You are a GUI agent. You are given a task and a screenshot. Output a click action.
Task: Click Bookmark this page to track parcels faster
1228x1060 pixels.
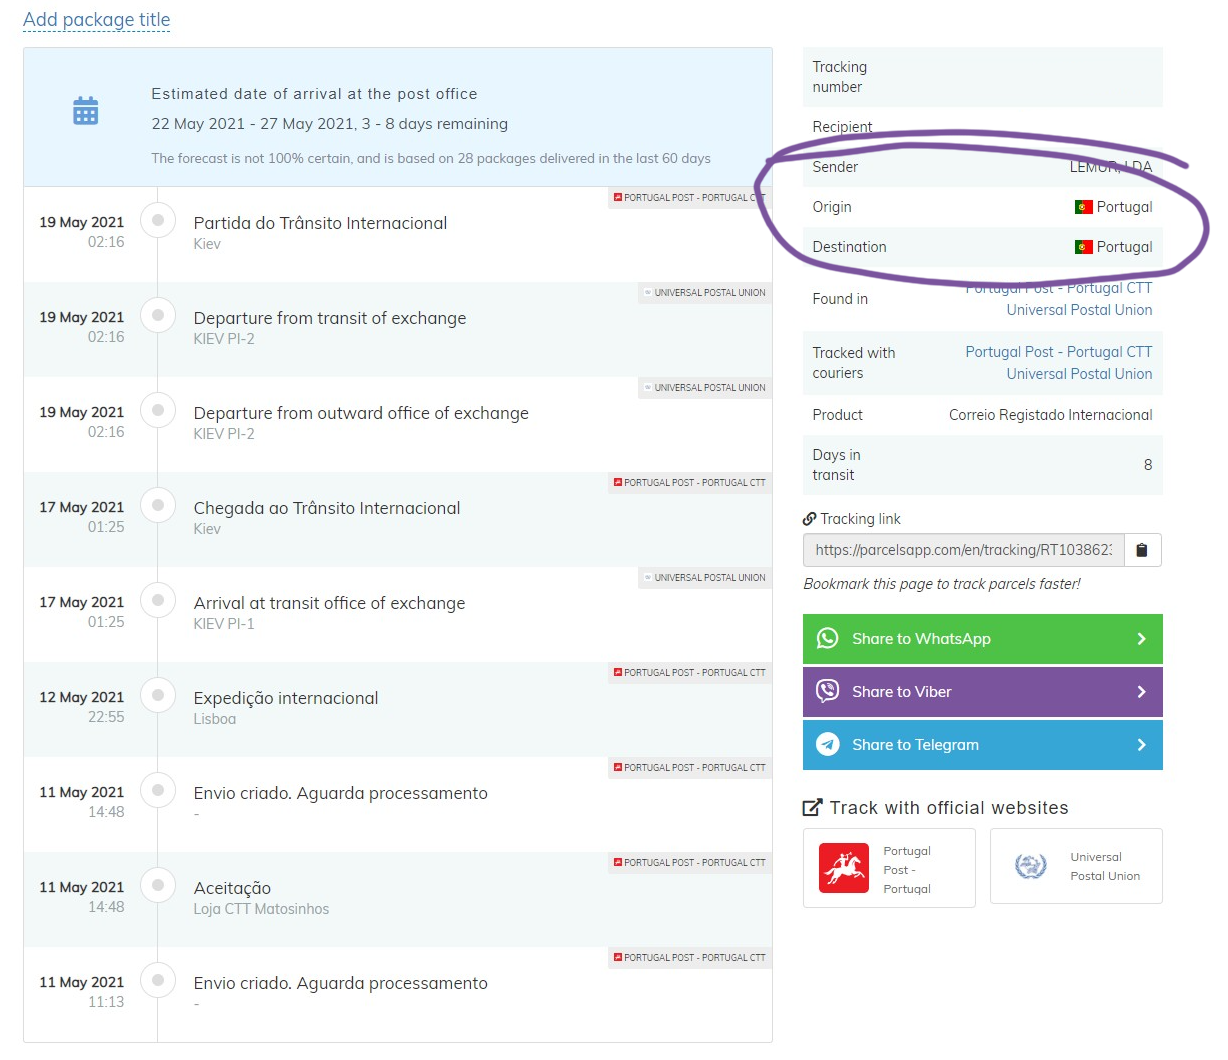coord(942,584)
